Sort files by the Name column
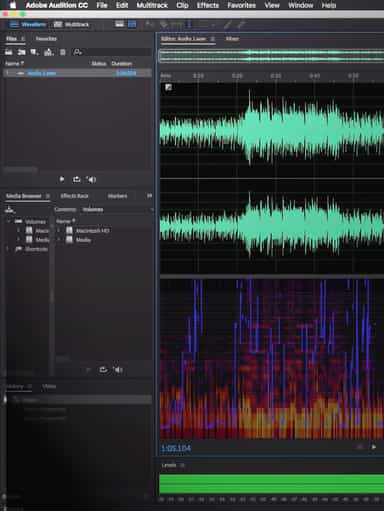The width and height of the screenshot is (384, 511). (14, 63)
